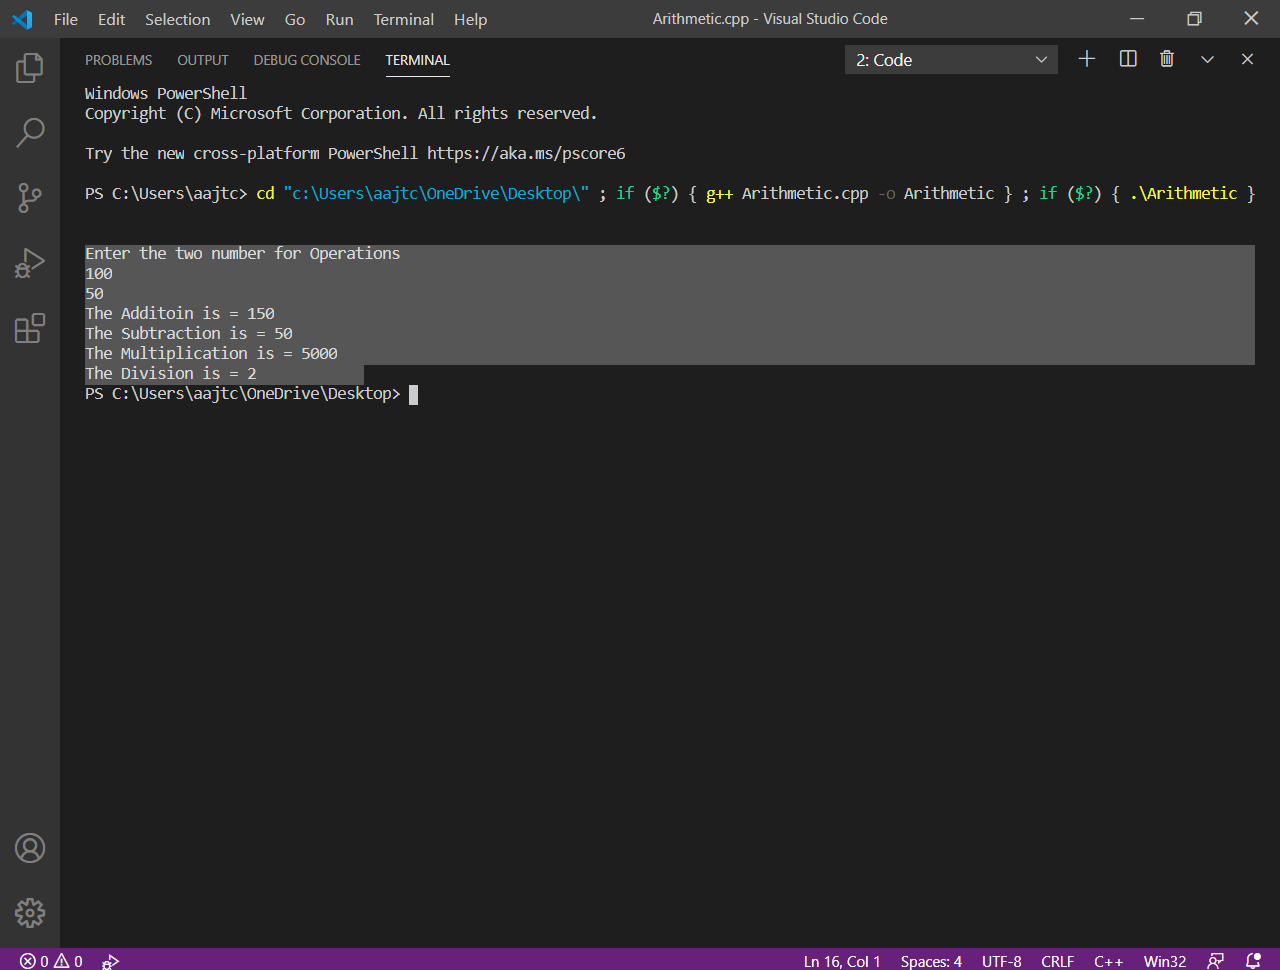1280x970 pixels.
Task: Change the UTF-8 encoding setting
Action: click(1001, 961)
